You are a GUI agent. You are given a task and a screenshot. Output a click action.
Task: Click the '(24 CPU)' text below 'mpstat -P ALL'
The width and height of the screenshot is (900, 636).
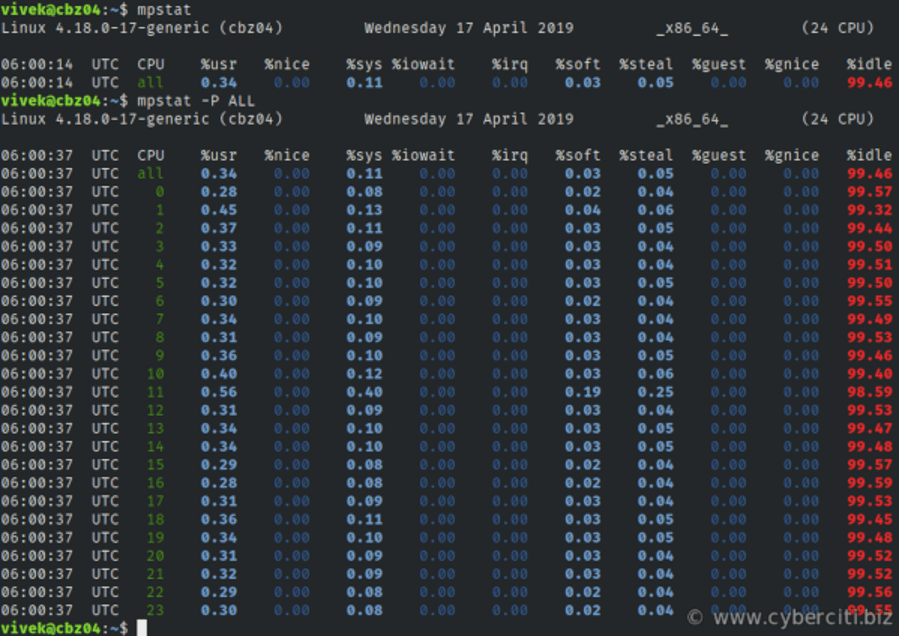(x=837, y=119)
